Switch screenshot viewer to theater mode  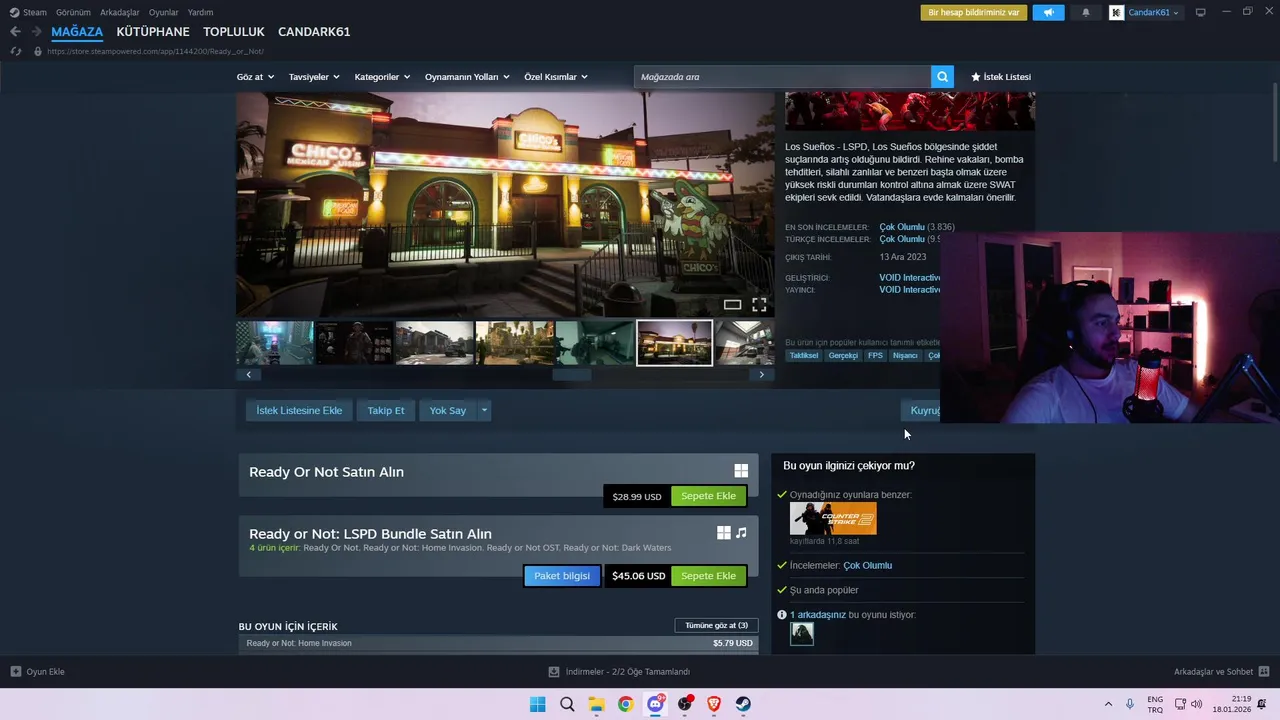click(732, 305)
